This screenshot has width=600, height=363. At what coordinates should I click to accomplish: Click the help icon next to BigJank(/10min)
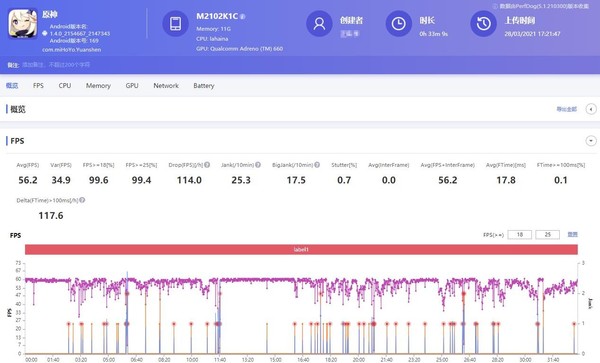317,165
